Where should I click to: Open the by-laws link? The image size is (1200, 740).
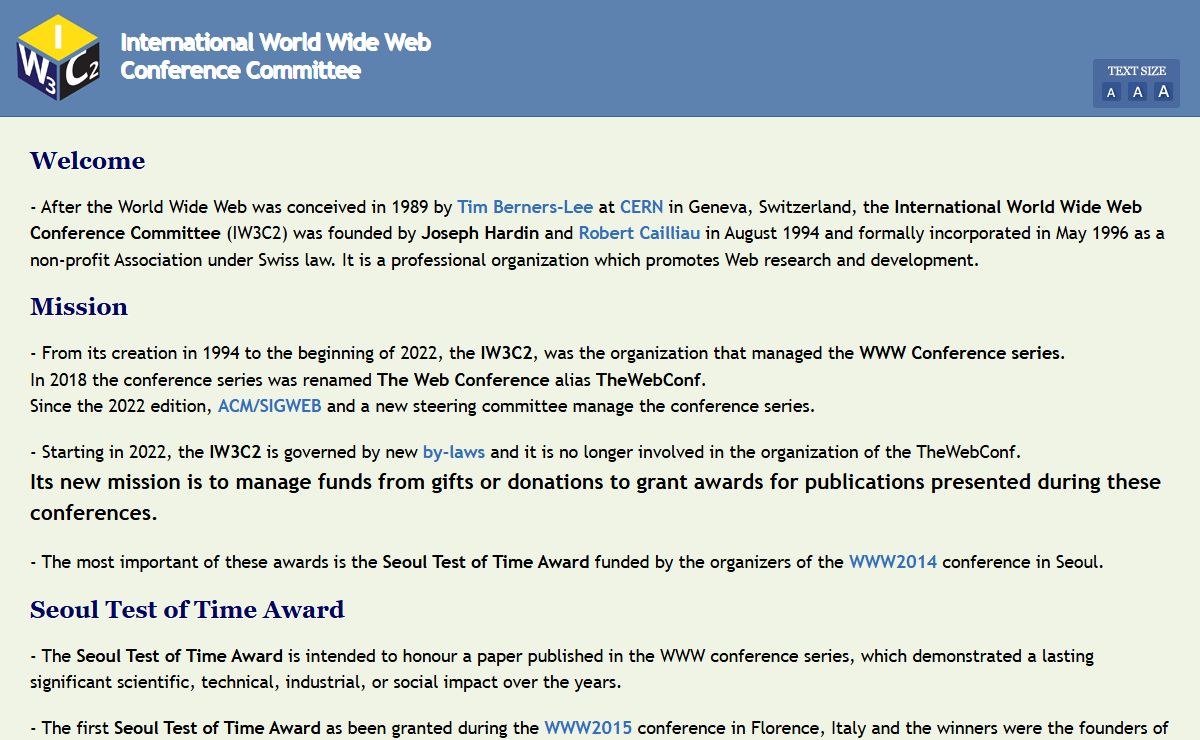[x=454, y=452]
